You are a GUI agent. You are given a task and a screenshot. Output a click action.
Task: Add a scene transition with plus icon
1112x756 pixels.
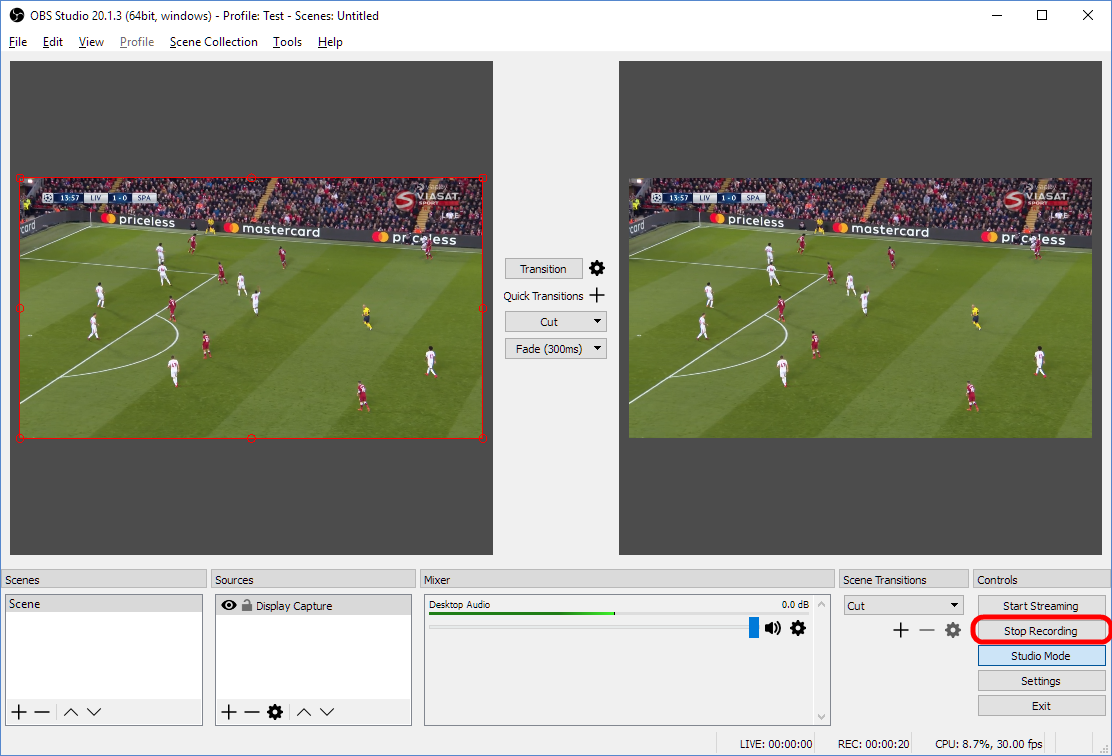pyautogui.click(x=900, y=630)
